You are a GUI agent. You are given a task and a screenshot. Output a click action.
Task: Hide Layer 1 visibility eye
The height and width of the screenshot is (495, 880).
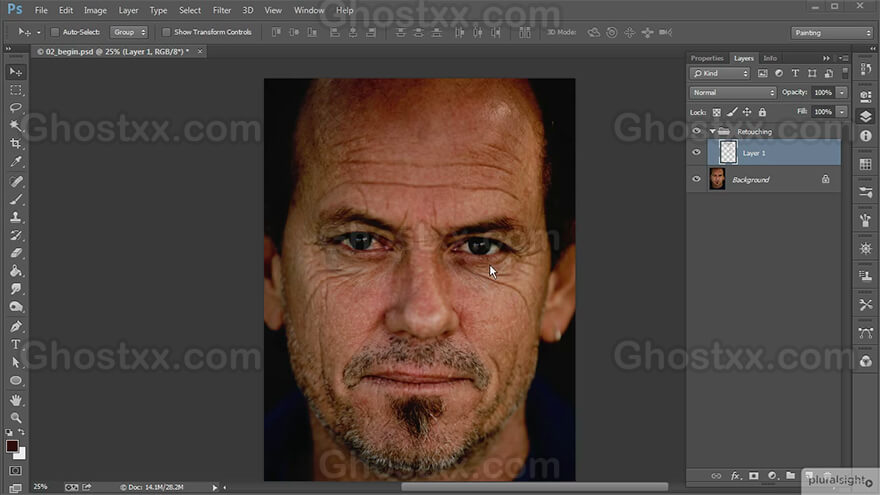click(x=696, y=153)
